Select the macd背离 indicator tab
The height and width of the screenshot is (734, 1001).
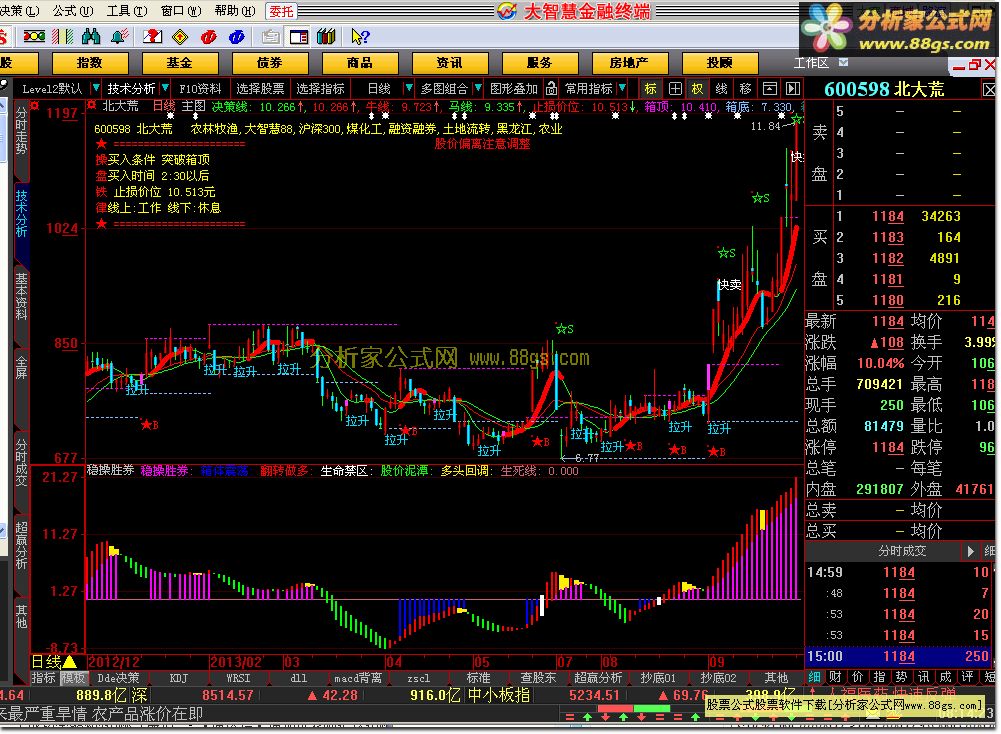click(x=358, y=678)
